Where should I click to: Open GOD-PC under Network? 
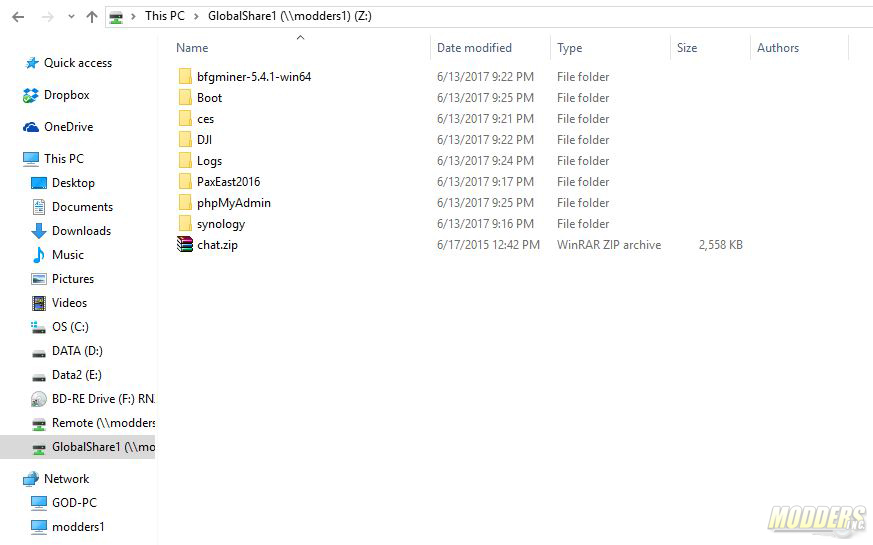click(x=74, y=503)
